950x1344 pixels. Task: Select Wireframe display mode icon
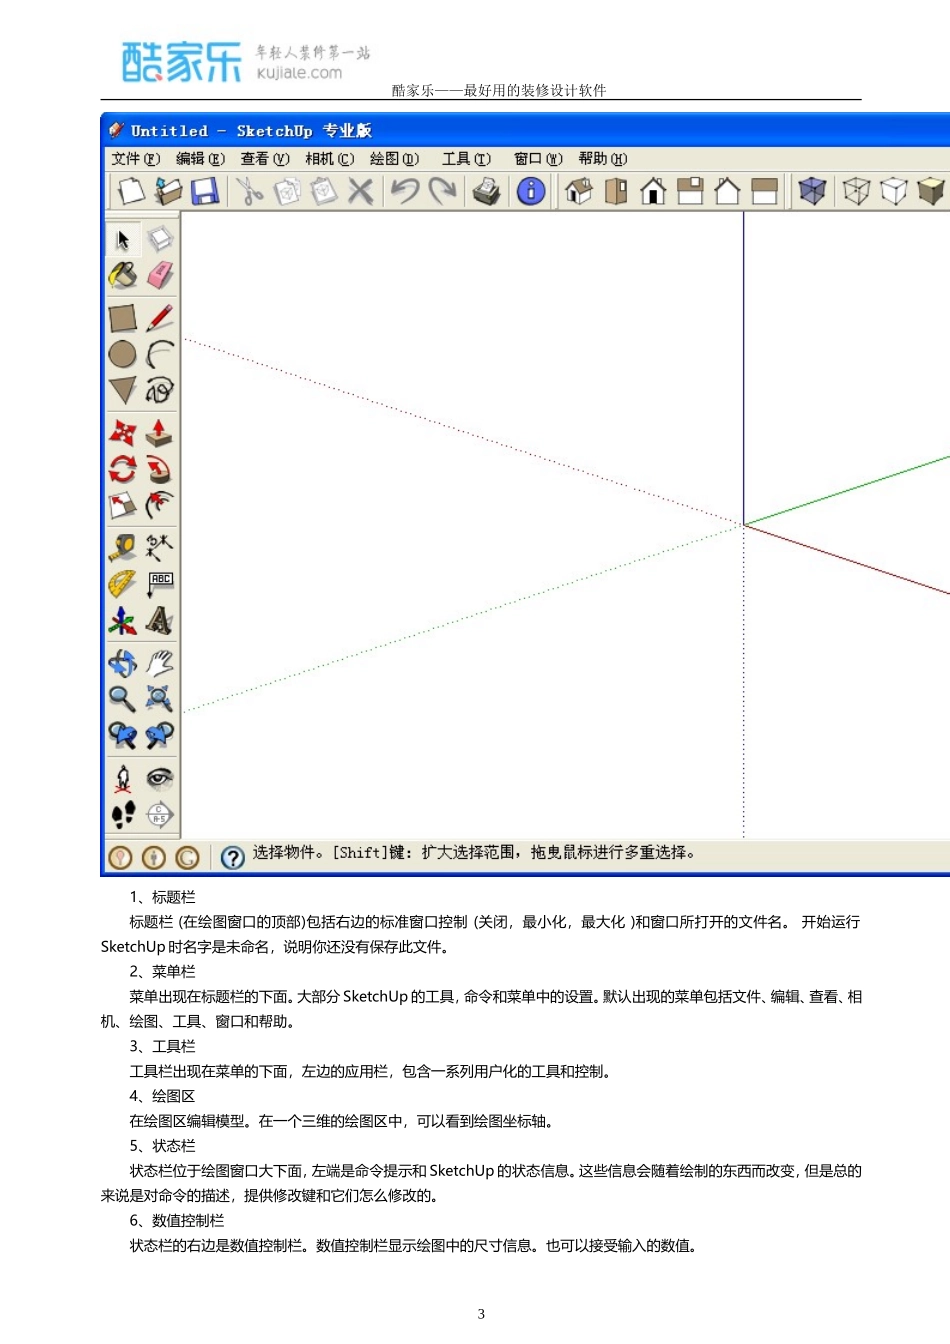point(856,191)
